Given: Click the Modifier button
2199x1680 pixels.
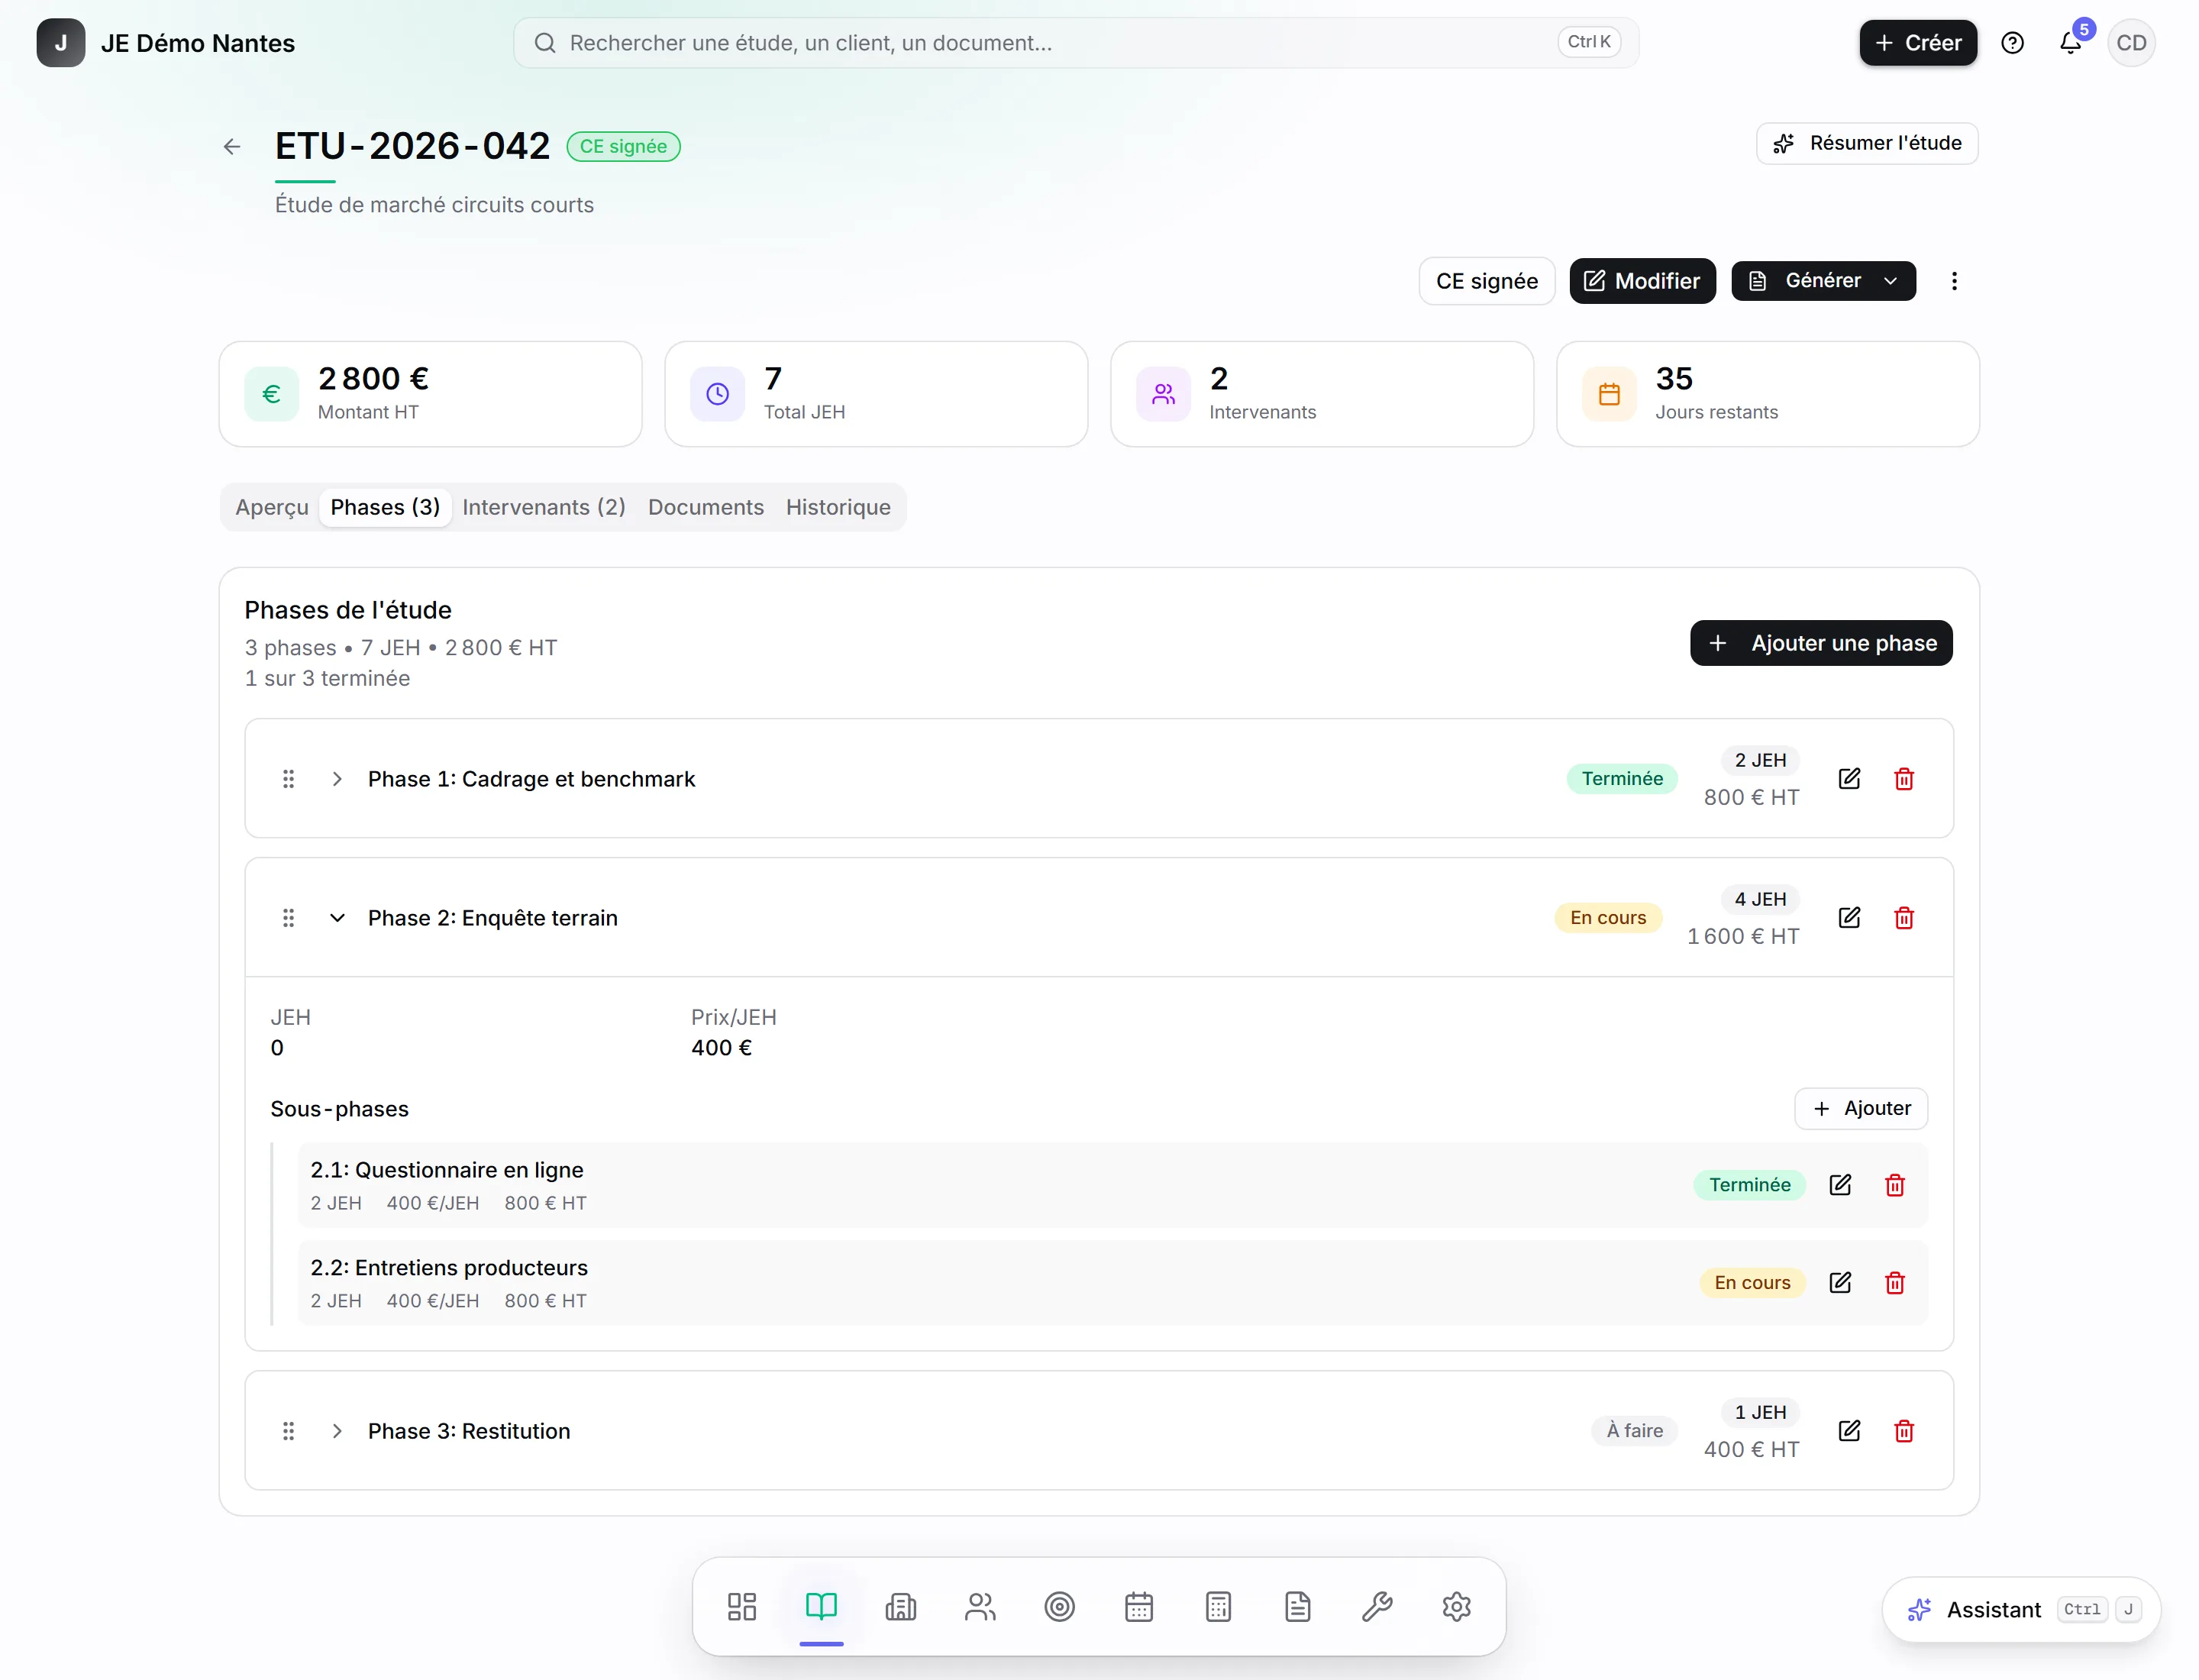Looking at the screenshot, I should click(1642, 281).
